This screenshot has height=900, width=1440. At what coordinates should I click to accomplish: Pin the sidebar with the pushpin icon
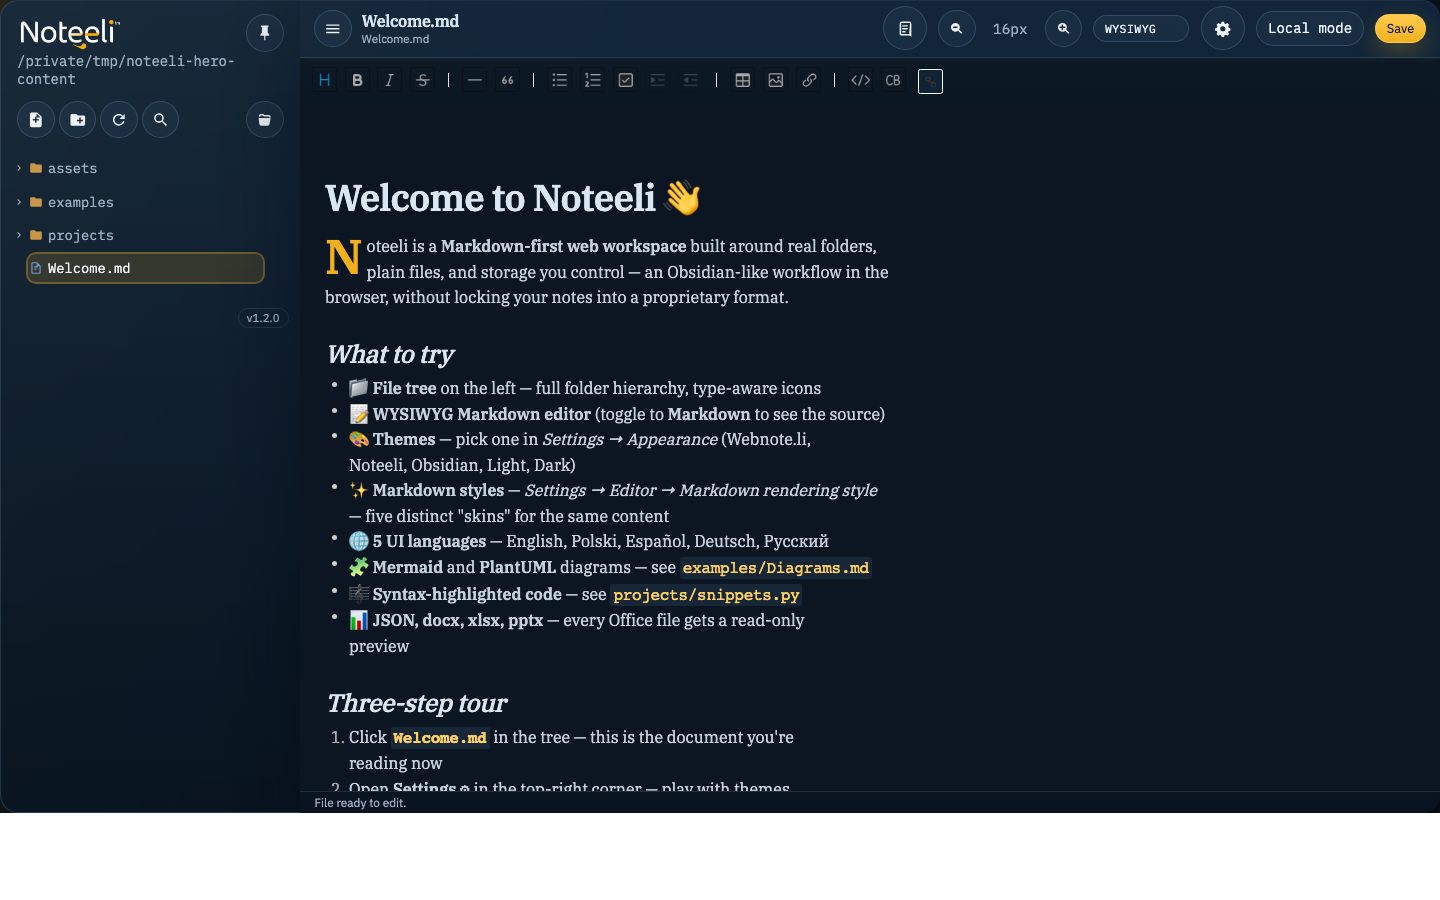(x=265, y=33)
